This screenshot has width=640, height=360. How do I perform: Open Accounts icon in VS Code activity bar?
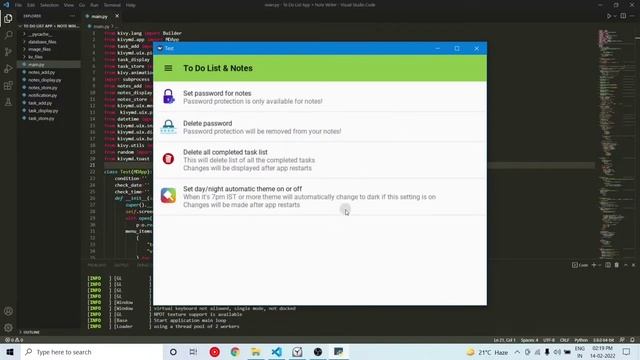pos(8,311)
